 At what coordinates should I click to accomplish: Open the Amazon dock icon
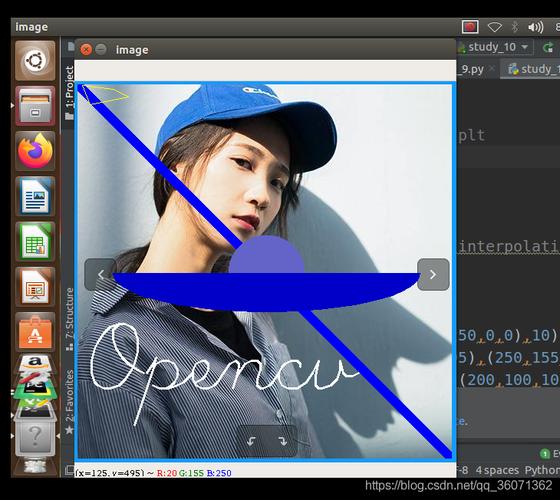point(35,363)
